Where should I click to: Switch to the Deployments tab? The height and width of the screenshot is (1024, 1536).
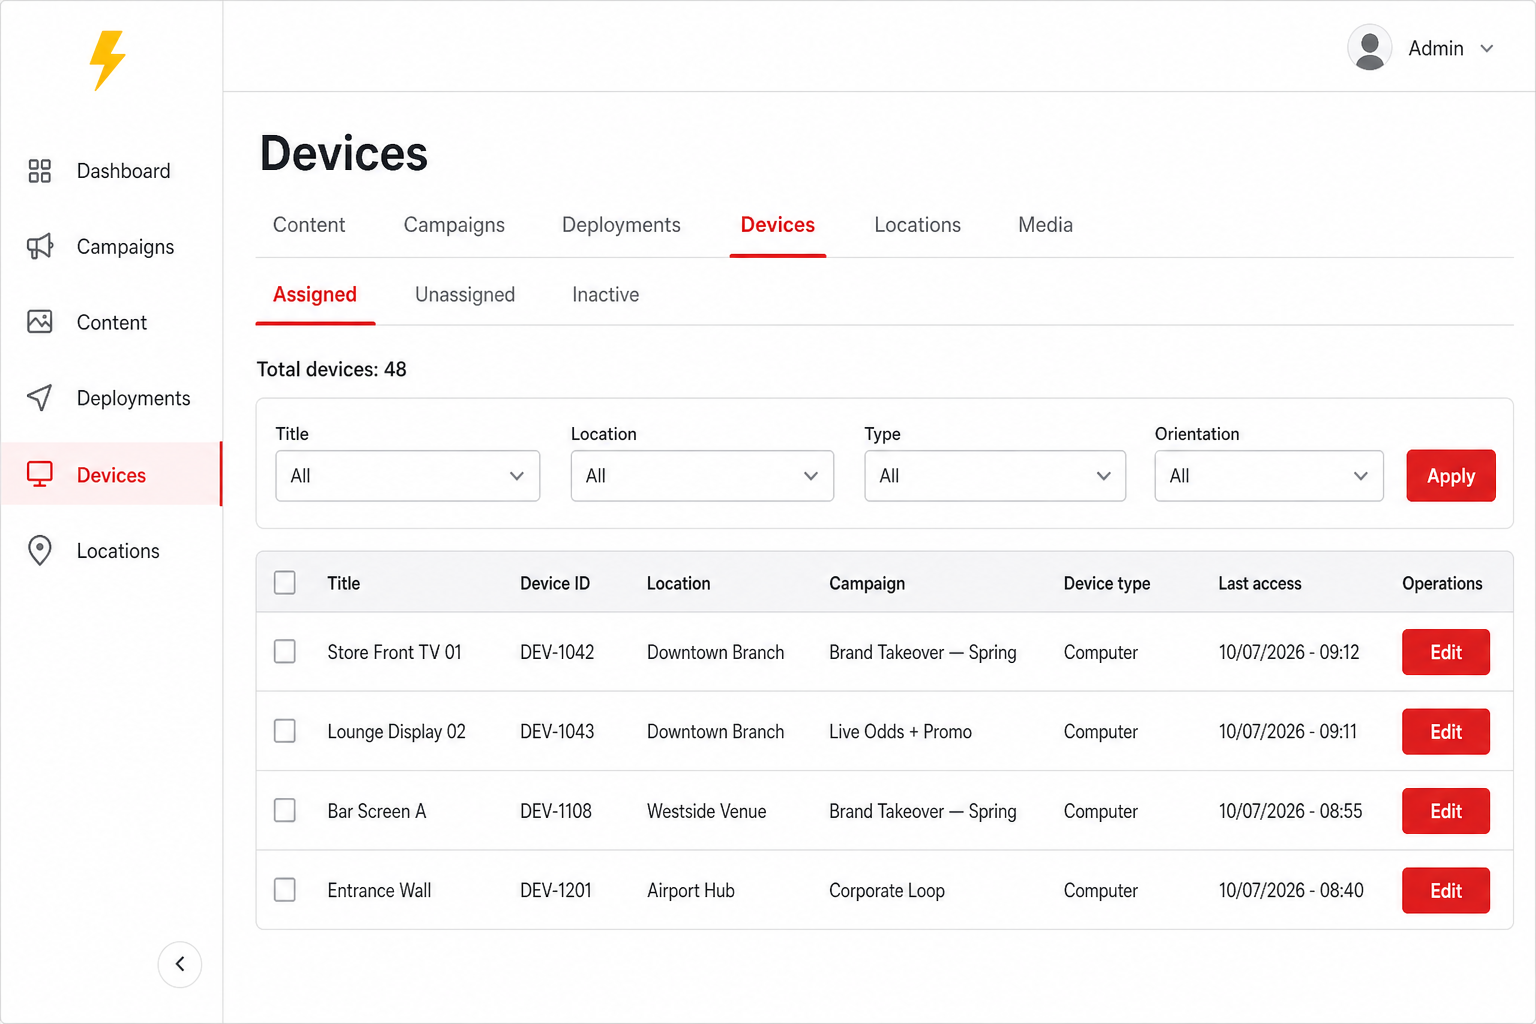point(621,225)
